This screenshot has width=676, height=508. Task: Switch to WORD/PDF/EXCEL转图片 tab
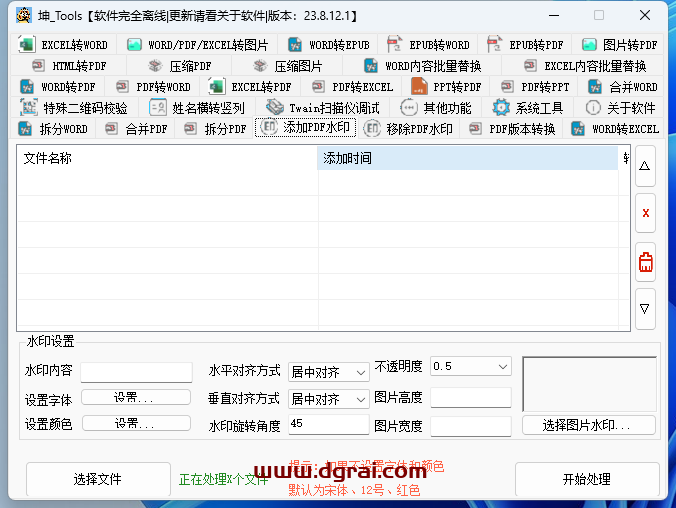(197, 44)
